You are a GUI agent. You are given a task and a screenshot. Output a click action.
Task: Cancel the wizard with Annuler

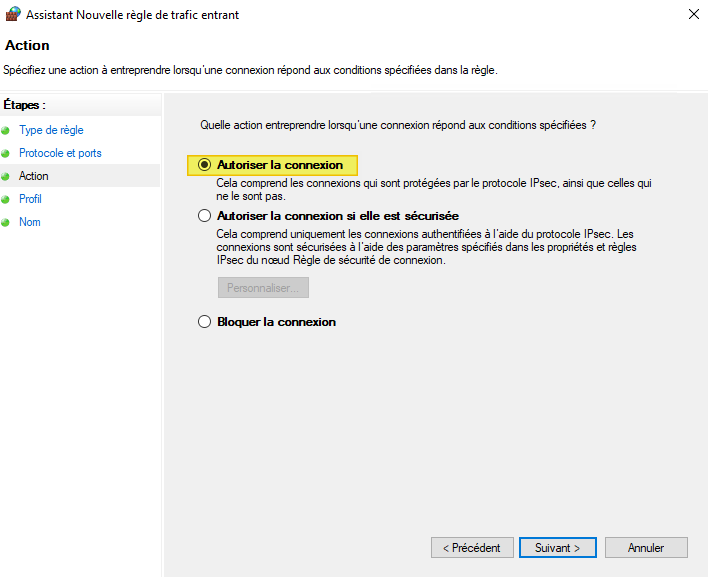(646, 548)
